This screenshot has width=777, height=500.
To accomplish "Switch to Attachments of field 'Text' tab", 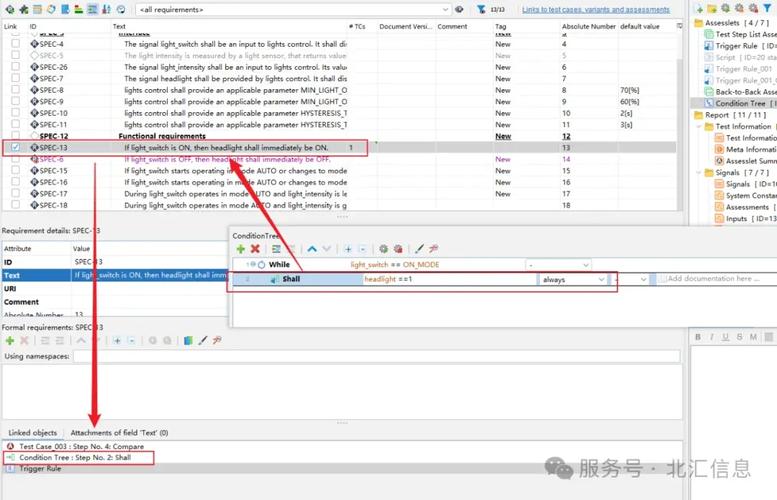I will [119, 433].
